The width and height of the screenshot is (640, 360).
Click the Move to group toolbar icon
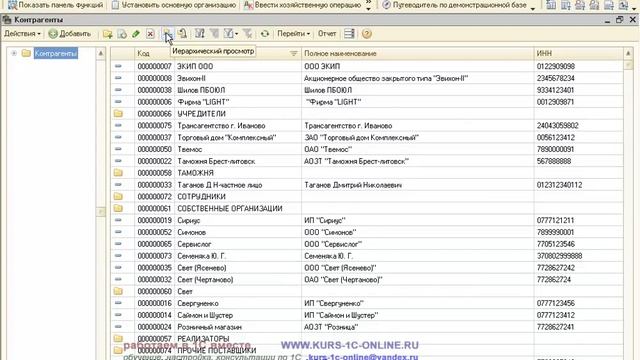[x=182, y=34]
